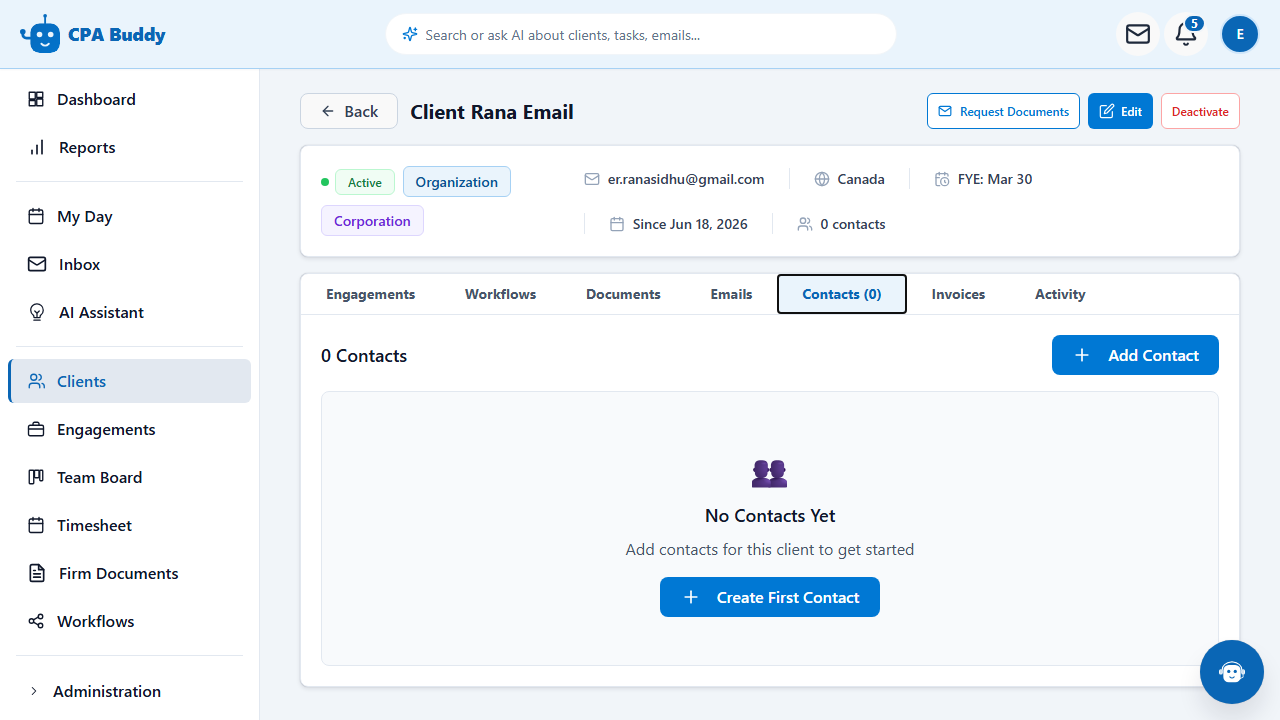Switch to the Engagements tab
The image size is (1280, 720).
371,294
